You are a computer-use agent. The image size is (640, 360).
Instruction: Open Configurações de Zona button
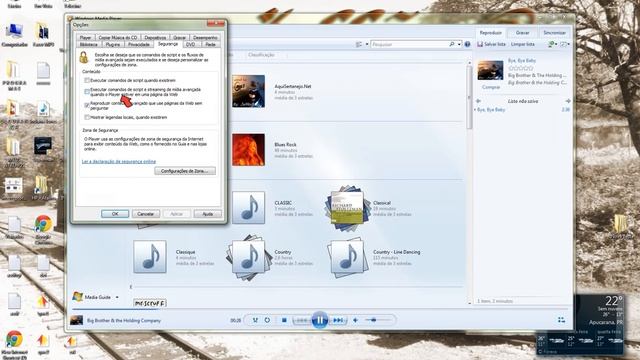pyautogui.click(x=185, y=171)
